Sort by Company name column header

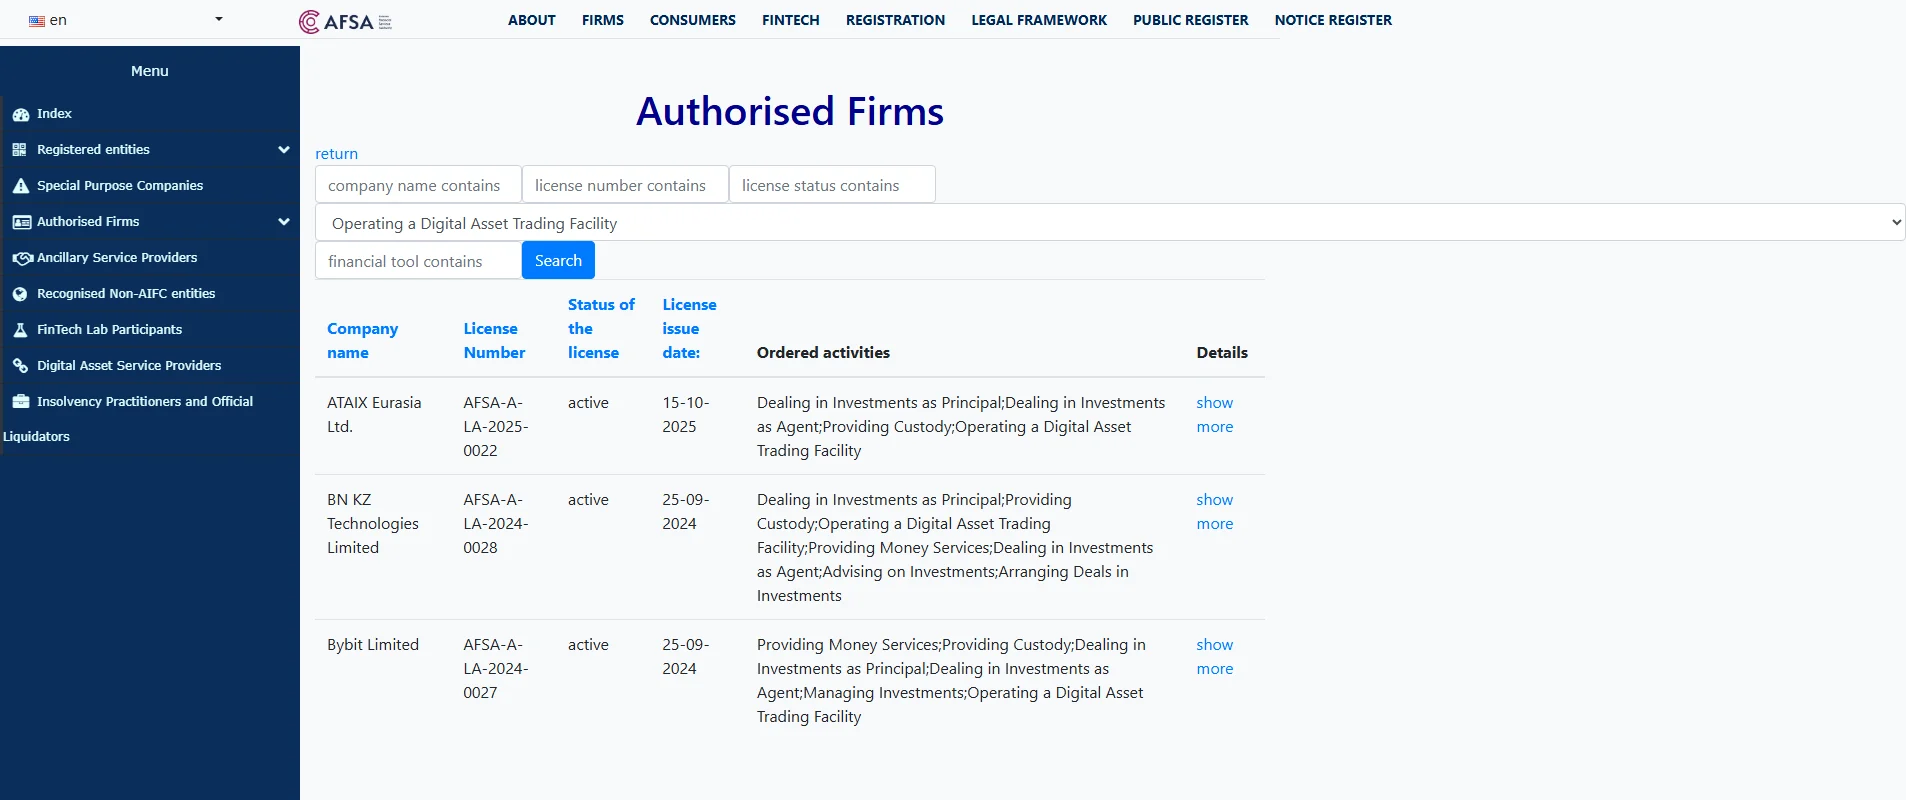(362, 341)
